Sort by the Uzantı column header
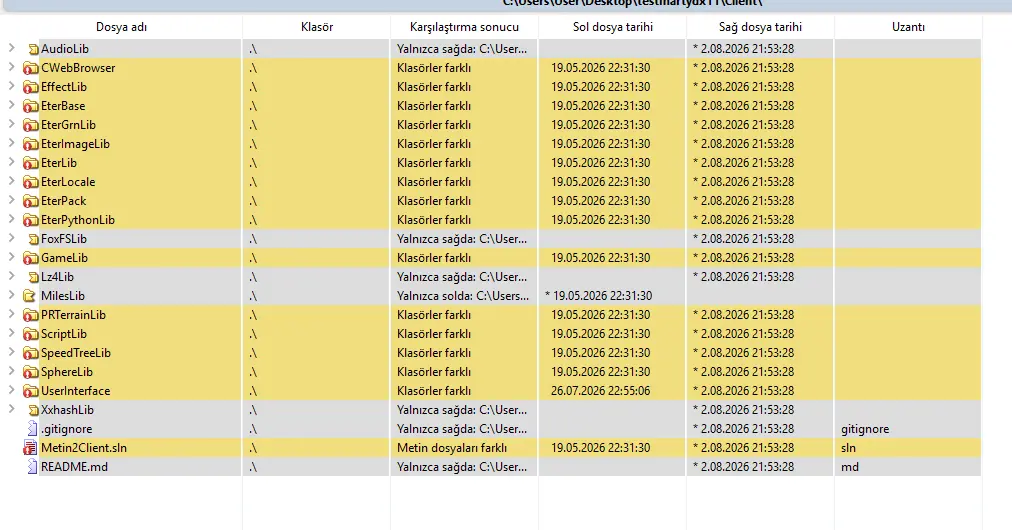Viewport: 1012px width, 530px height. 908,27
